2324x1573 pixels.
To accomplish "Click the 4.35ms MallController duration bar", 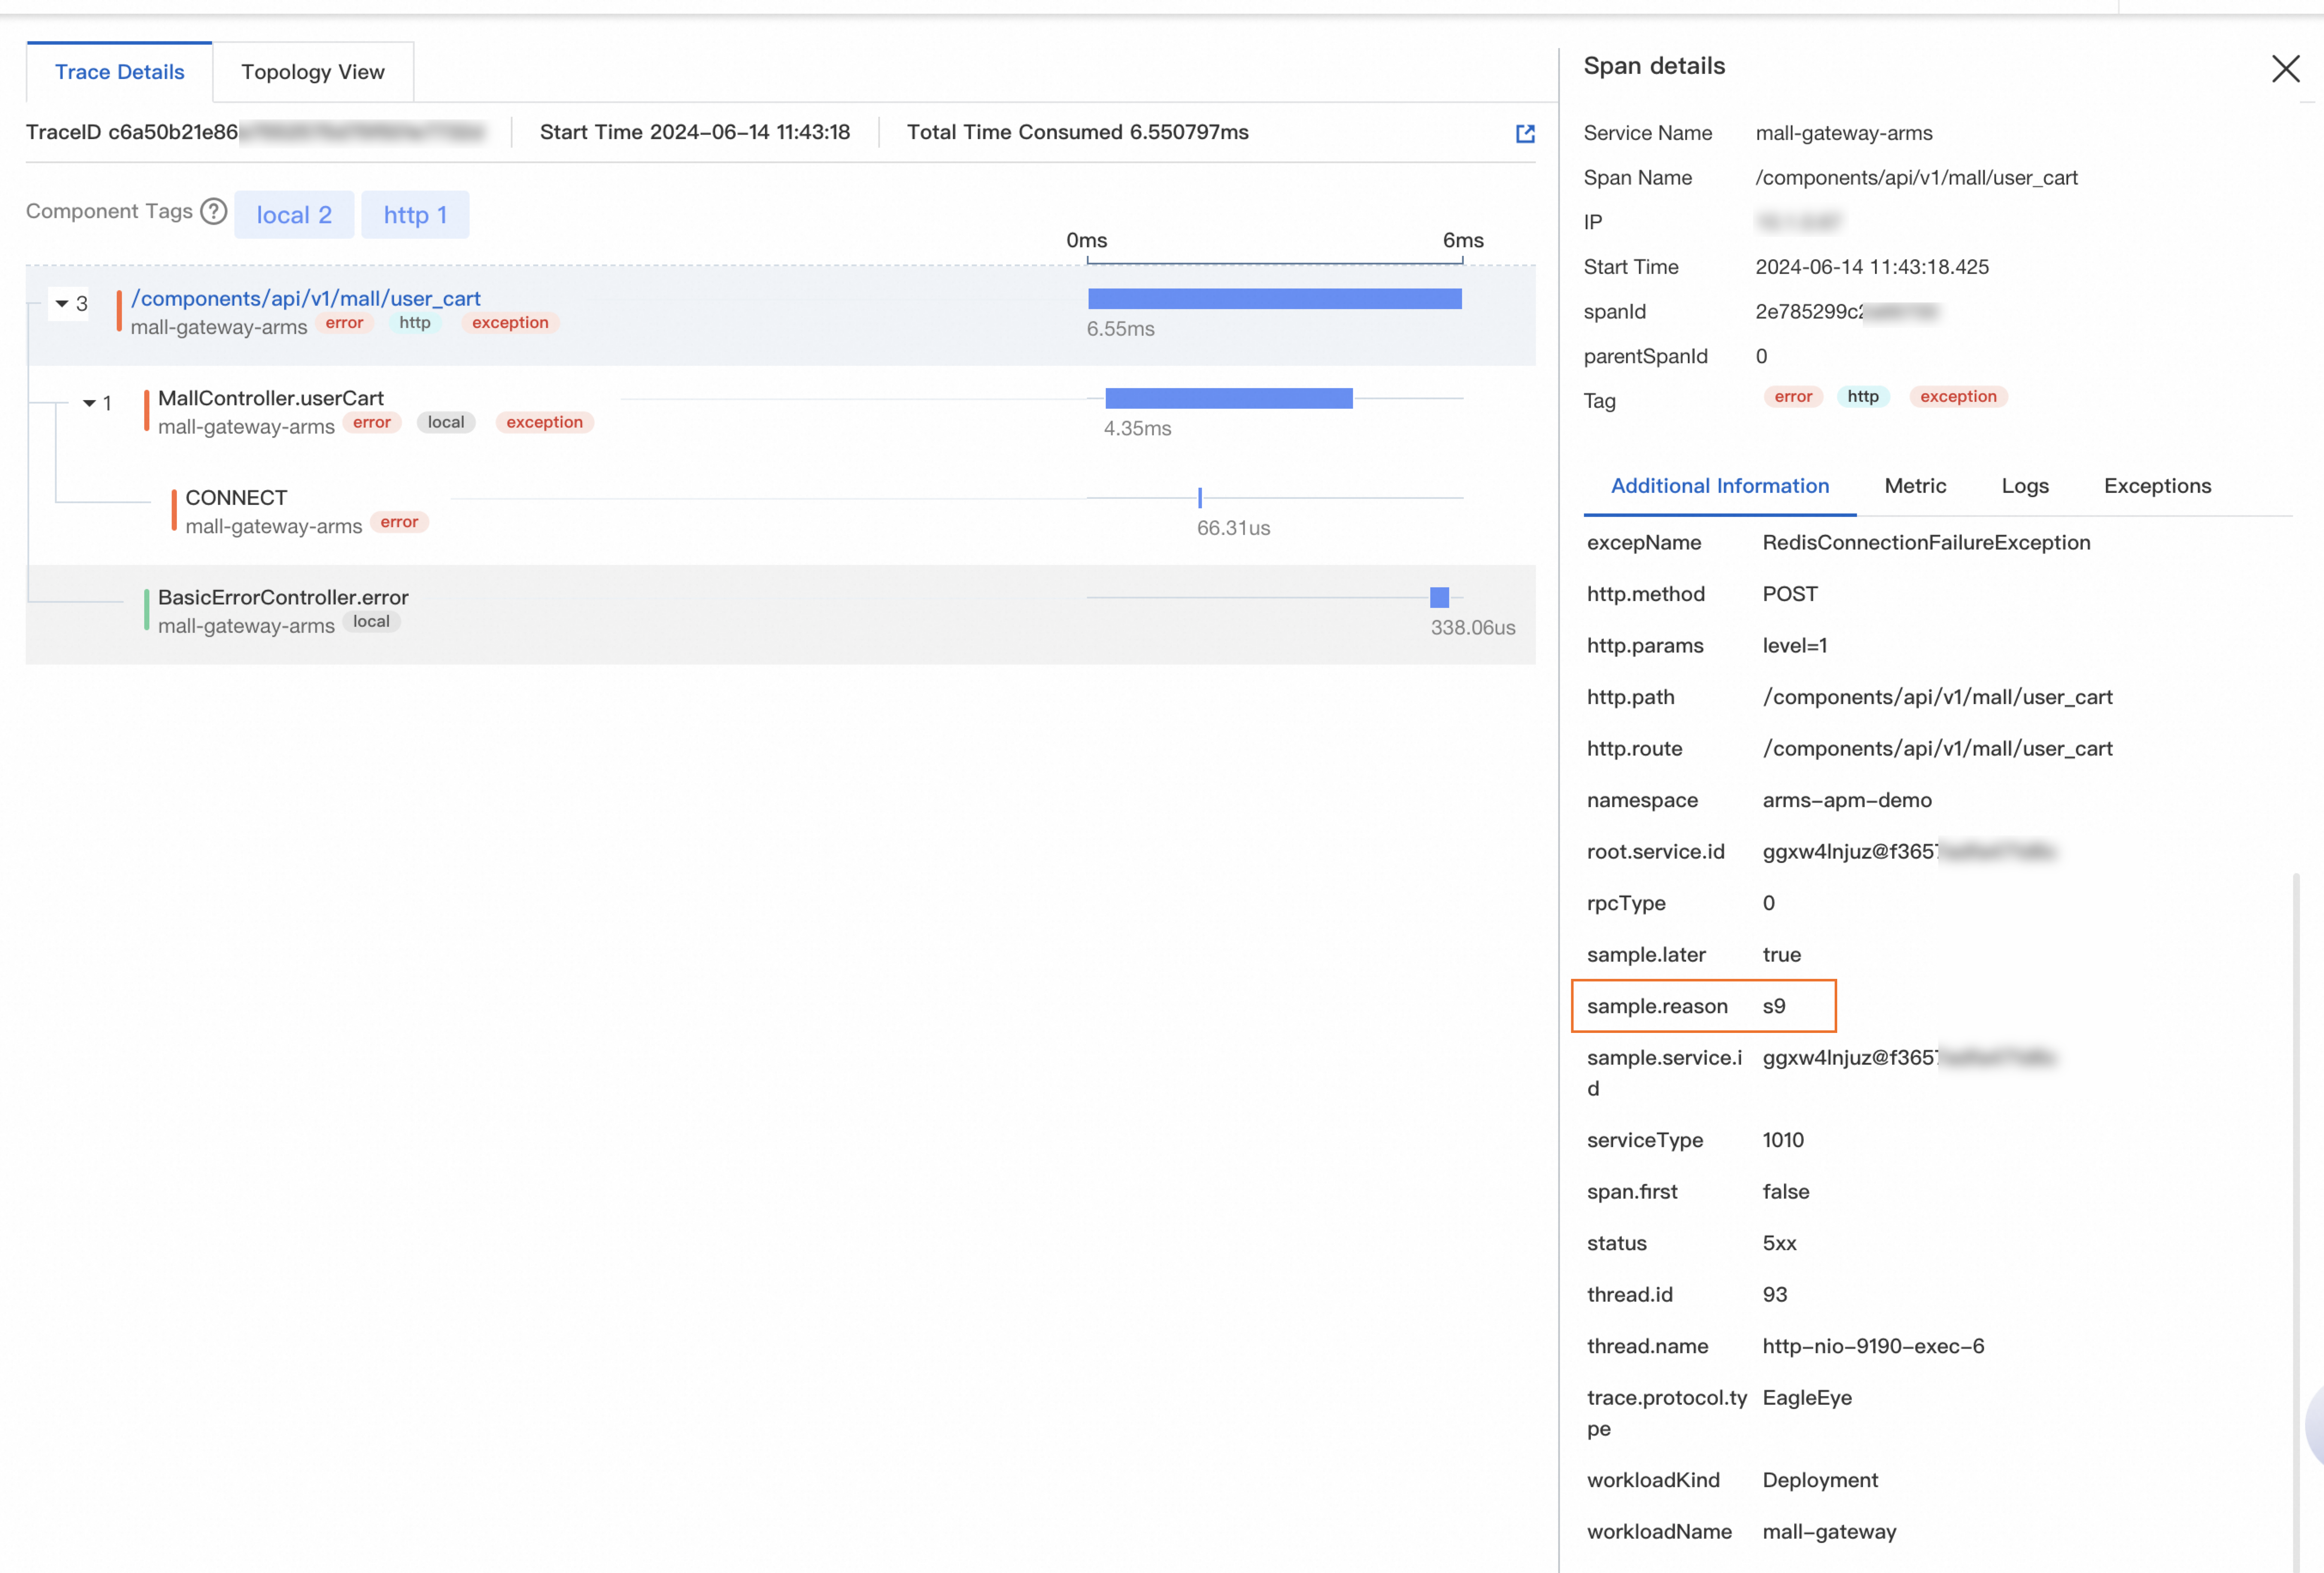I will 1228,398.
